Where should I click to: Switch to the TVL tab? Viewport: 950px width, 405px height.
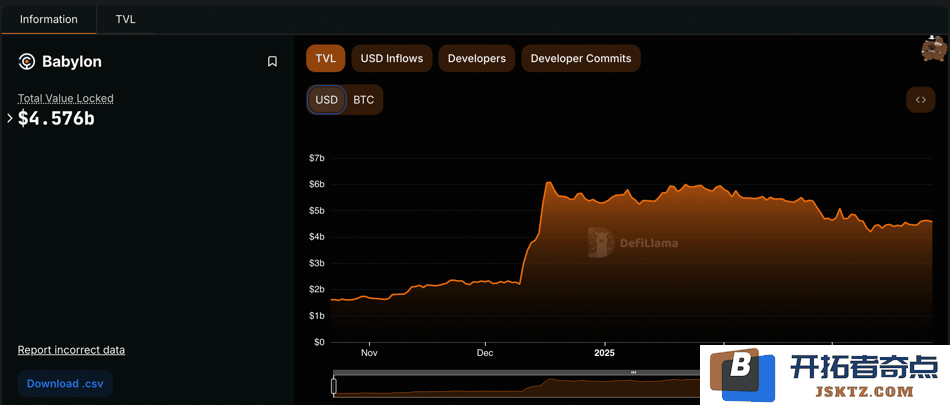pos(125,19)
